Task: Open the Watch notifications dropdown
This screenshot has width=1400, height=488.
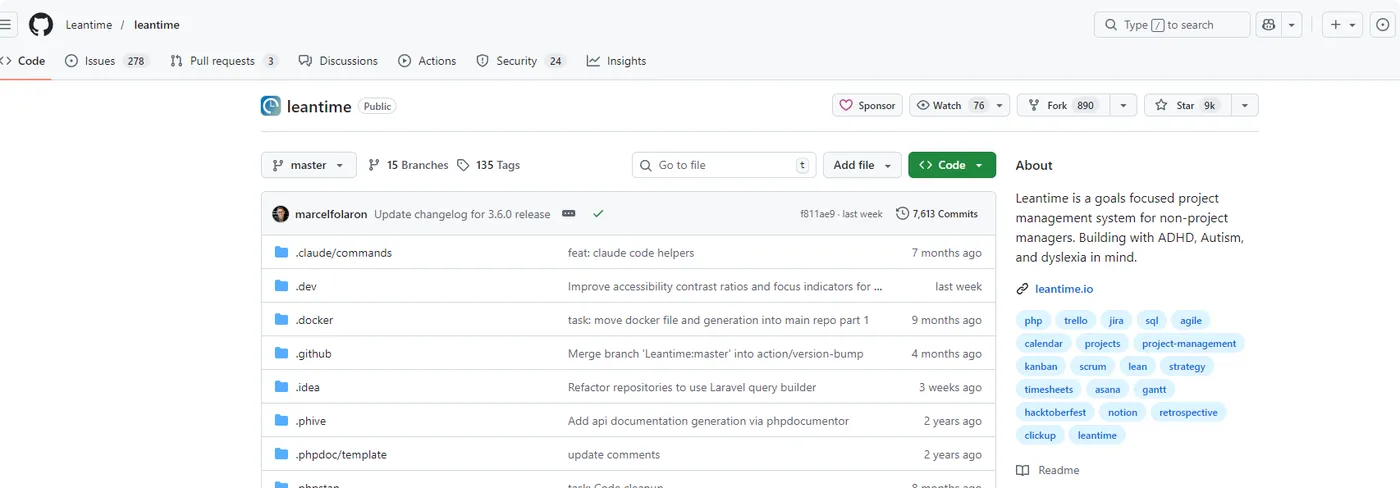Action: point(960,105)
